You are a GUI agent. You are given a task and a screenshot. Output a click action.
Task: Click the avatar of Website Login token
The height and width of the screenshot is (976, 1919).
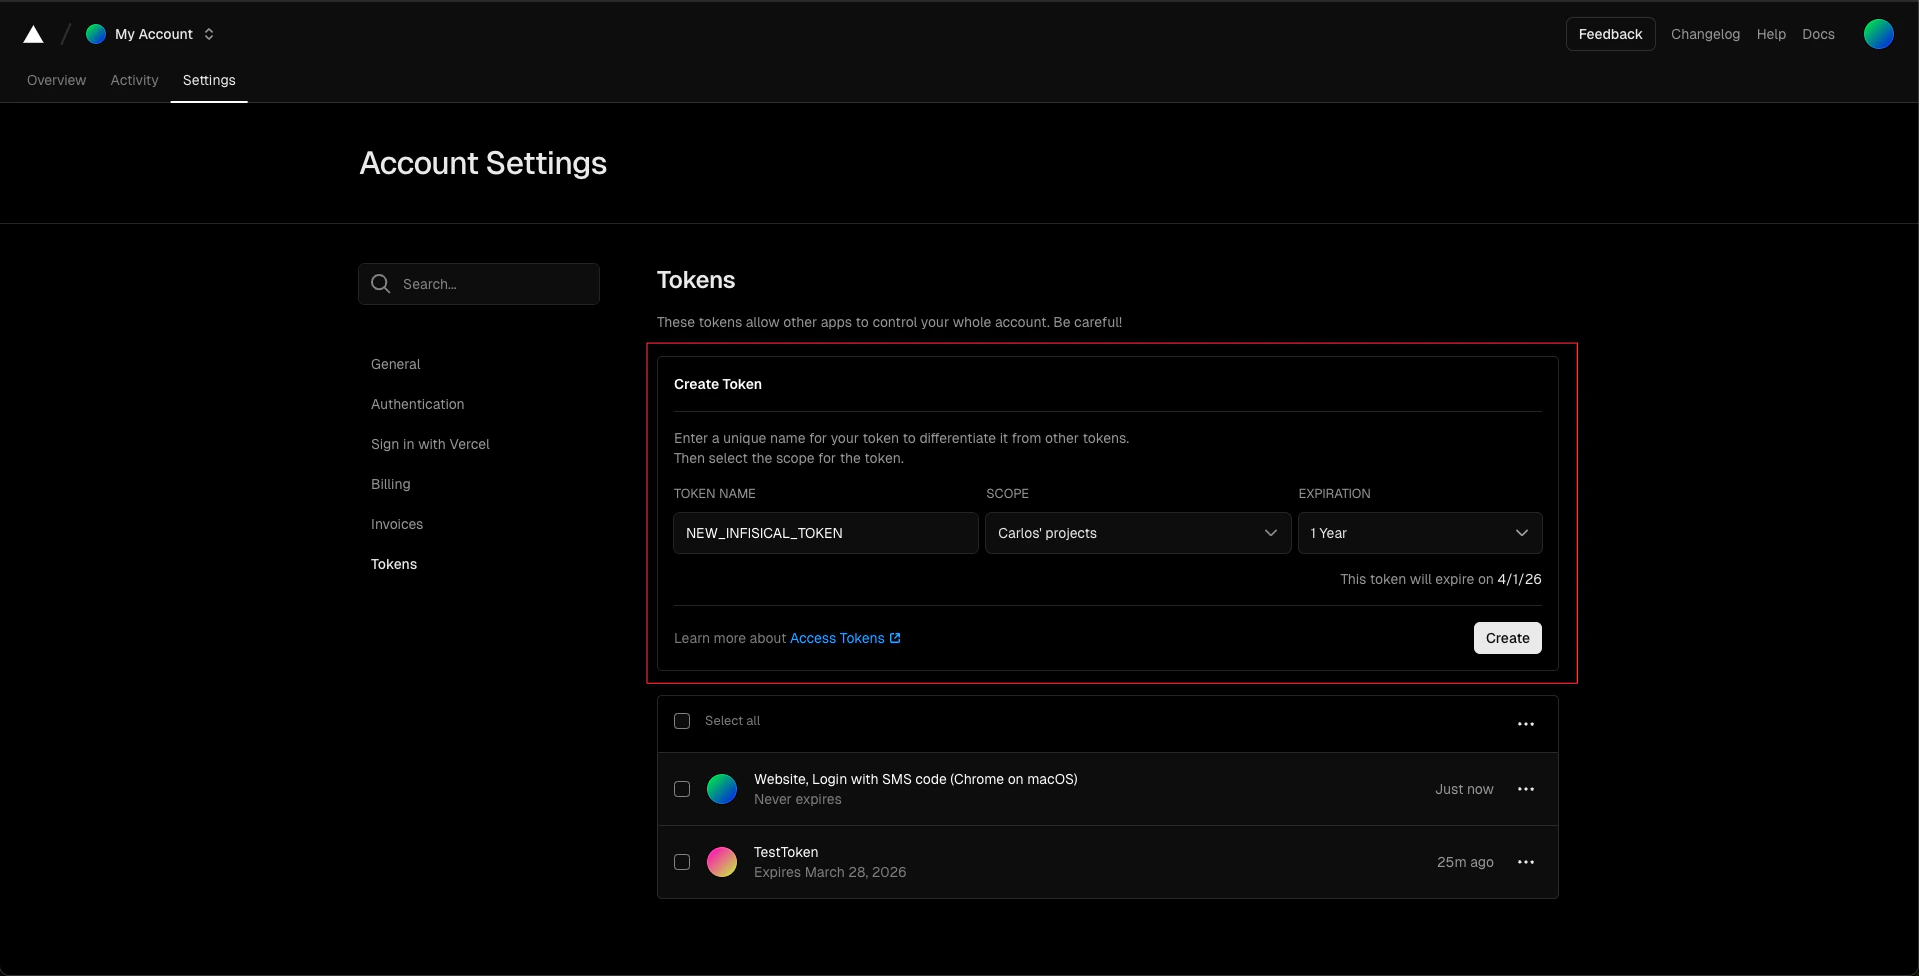(x=722, y=789)
